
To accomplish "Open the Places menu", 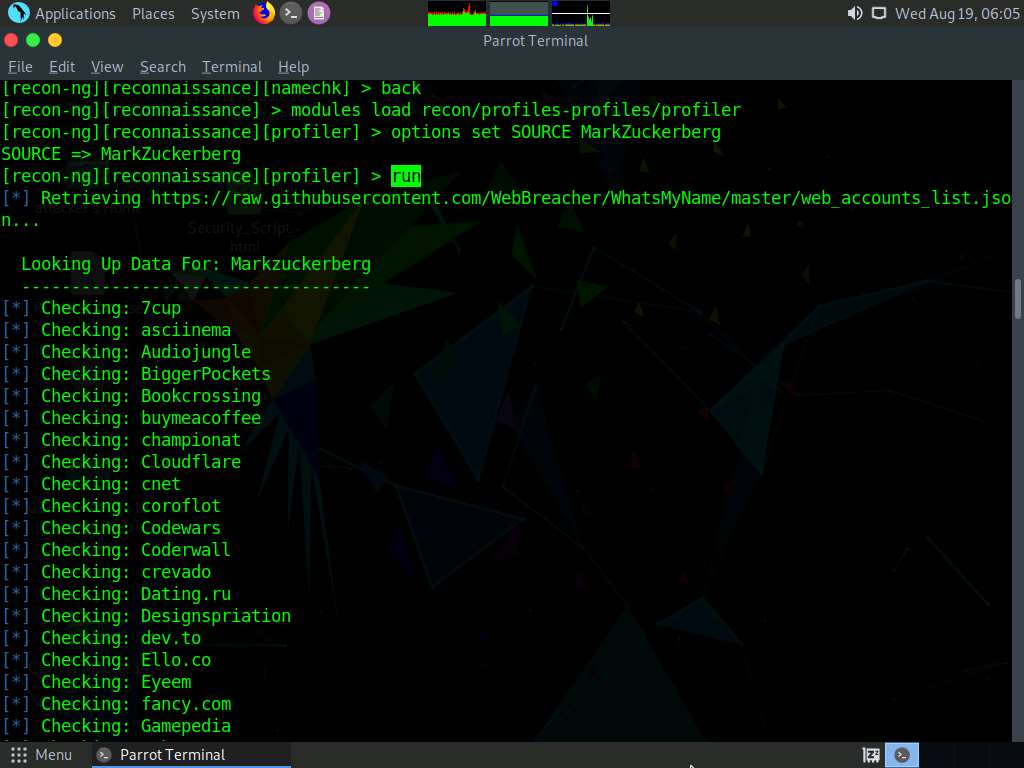I will [x=153, y=14].
